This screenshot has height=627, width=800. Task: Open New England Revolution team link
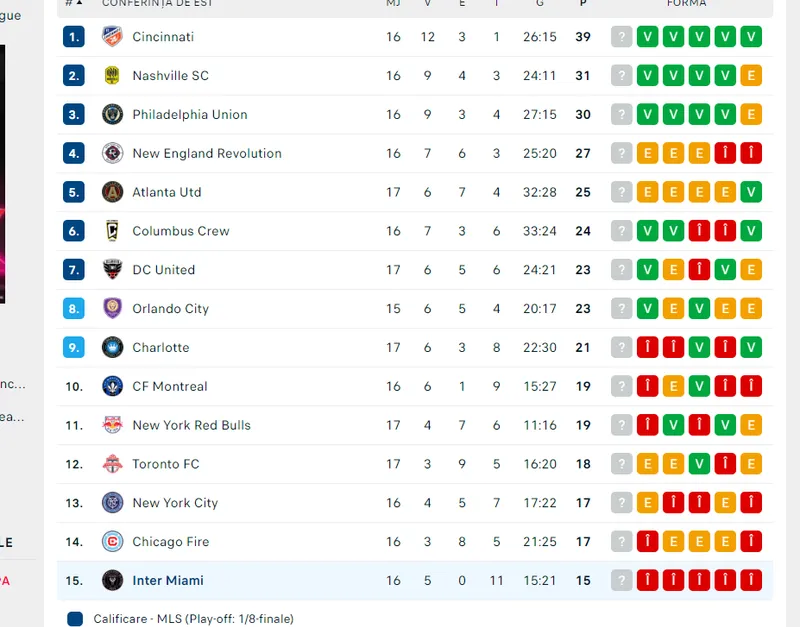click(x=207, y=153)
